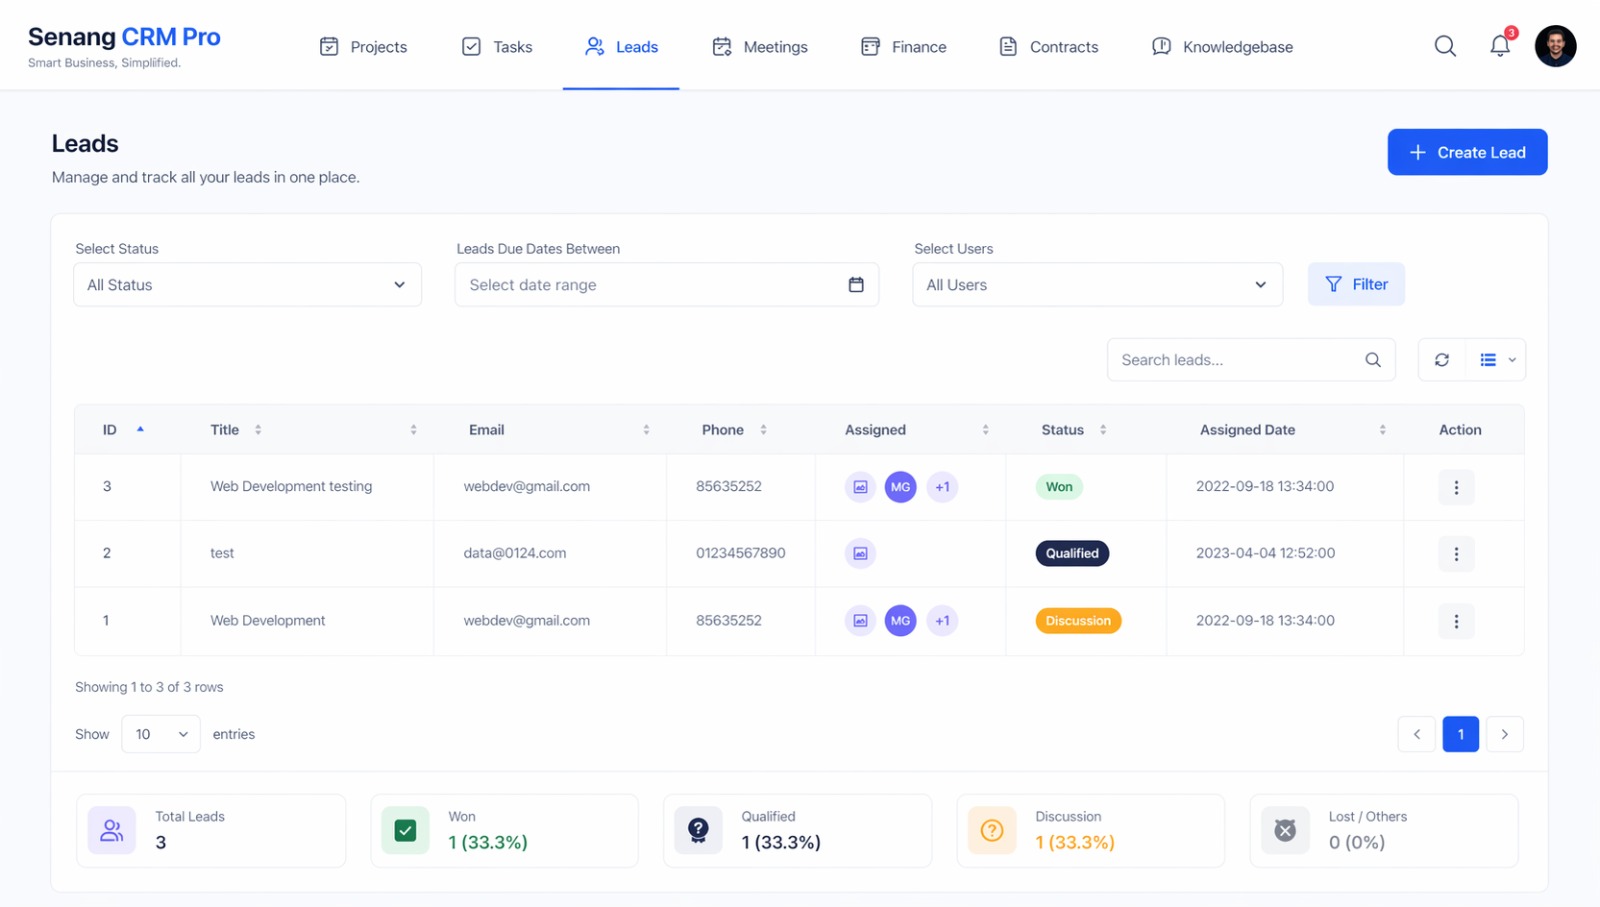This screenshot has width=1600, height=907.
Task: Click the +1 assignees badge on lead 3
Action: [942, 487]
